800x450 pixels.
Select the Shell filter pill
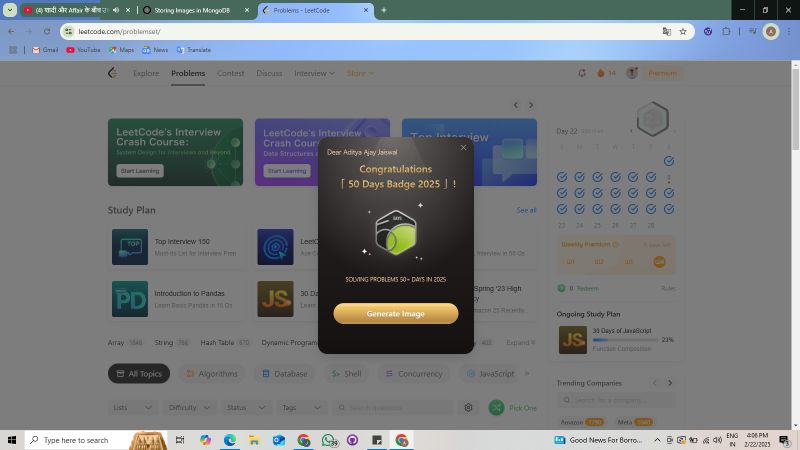346,373
